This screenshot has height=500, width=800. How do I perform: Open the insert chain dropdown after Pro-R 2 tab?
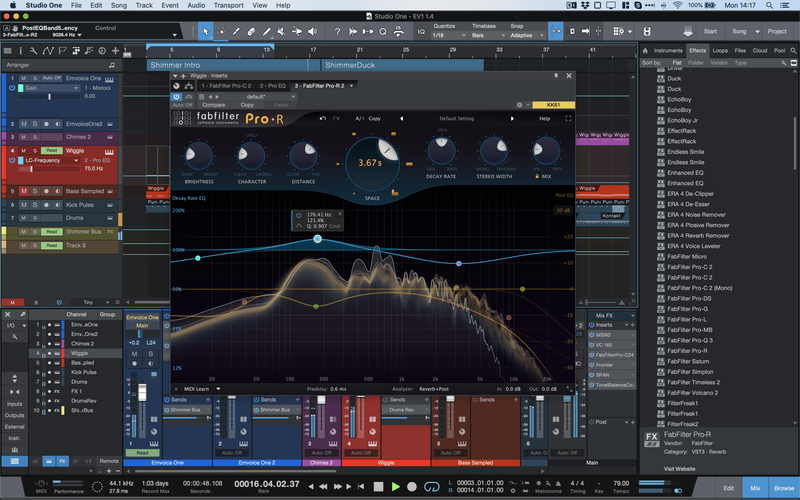tap(352, 86)
